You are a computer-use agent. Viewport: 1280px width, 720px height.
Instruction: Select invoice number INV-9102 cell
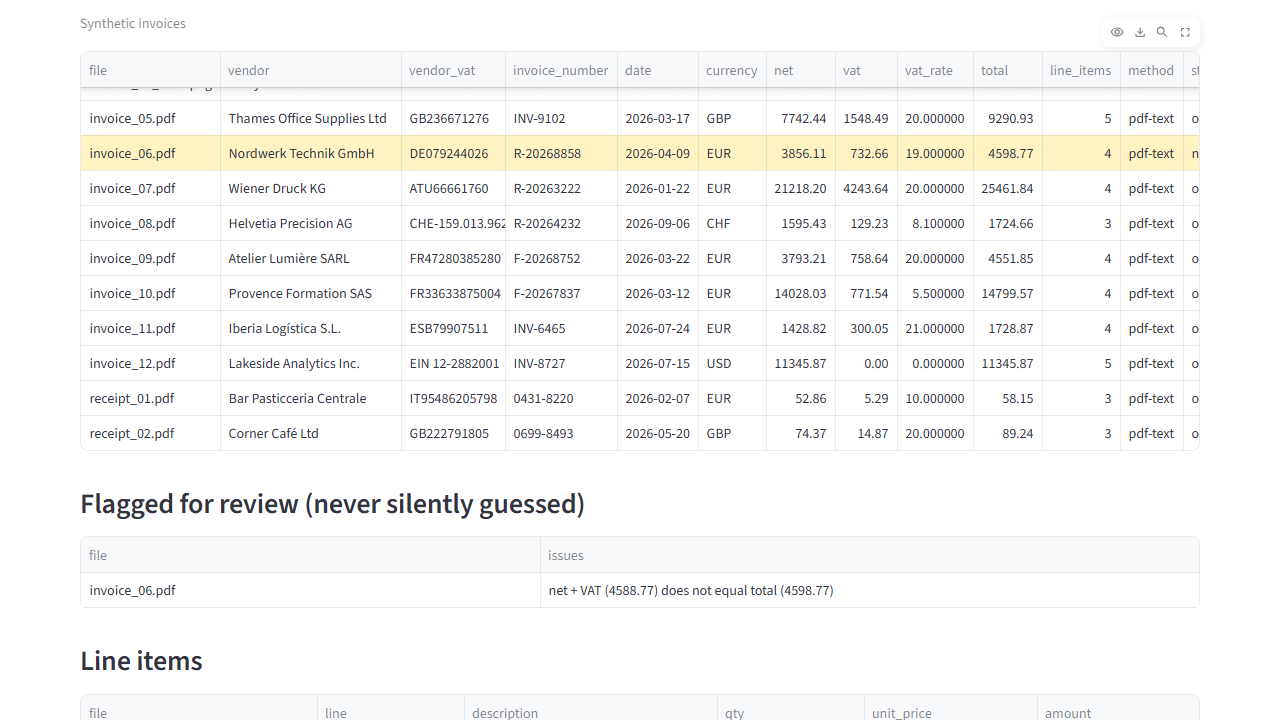click(561, 118)
